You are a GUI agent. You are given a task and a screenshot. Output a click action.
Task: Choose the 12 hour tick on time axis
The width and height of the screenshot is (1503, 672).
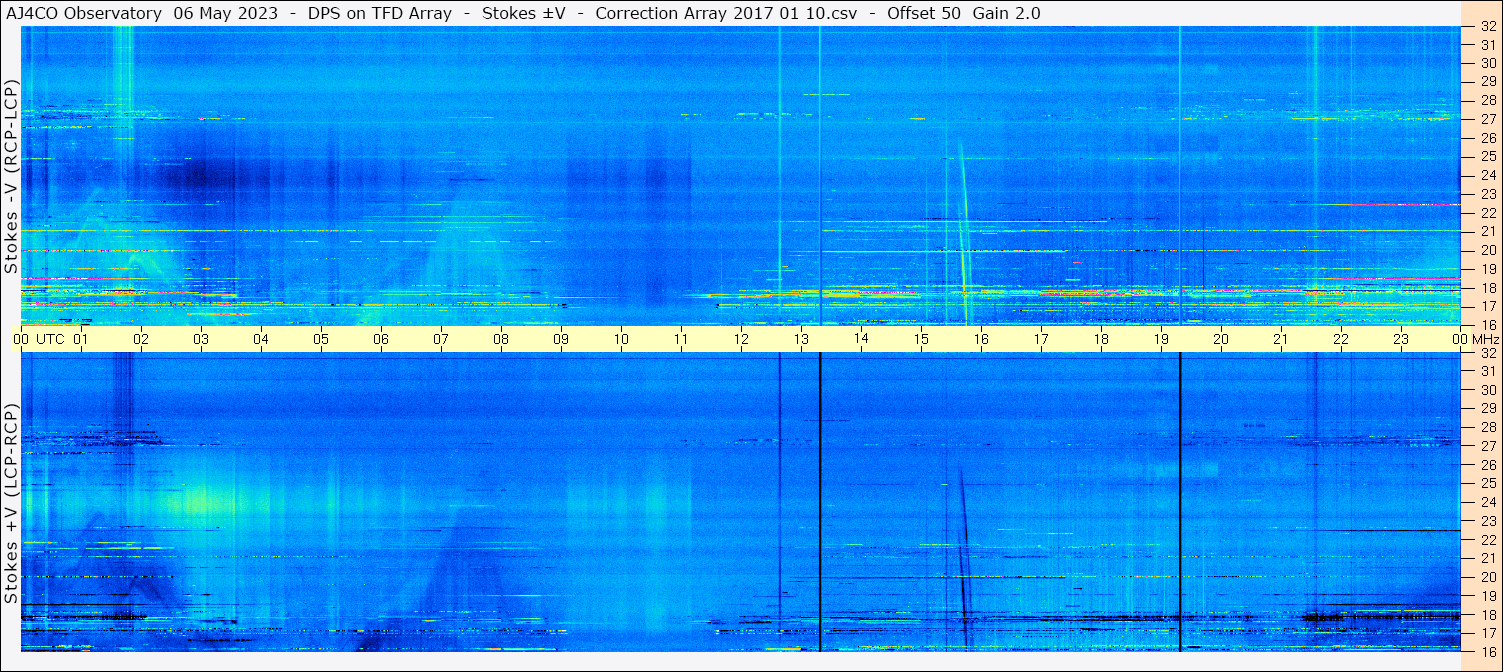click(x=741, y=339)
